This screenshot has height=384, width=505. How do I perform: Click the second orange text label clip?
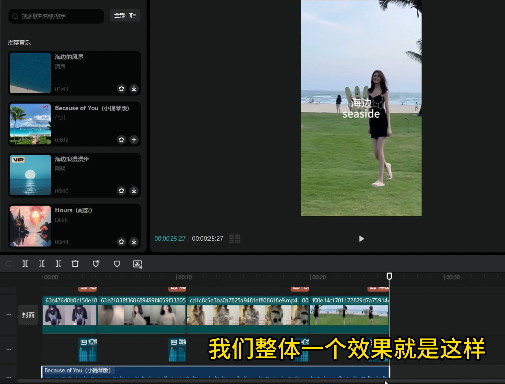point(177,288)
